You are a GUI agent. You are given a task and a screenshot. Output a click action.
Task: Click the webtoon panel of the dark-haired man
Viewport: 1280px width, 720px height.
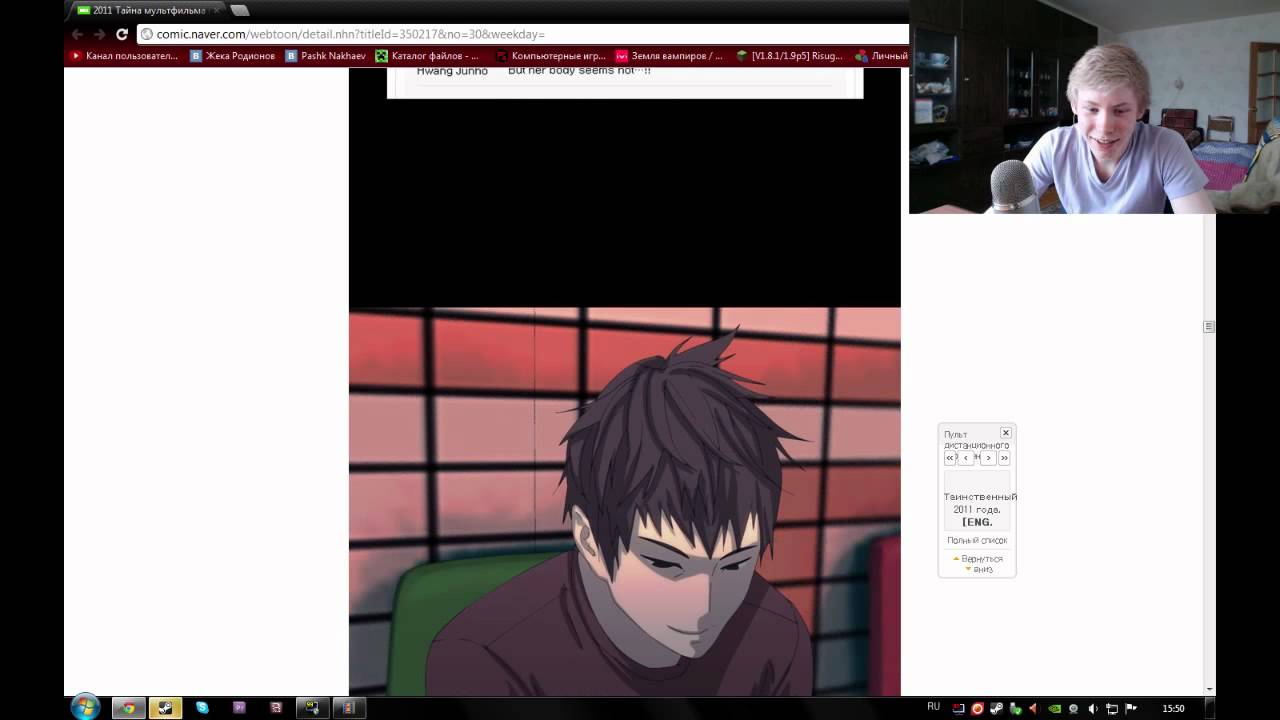[625, 501]
